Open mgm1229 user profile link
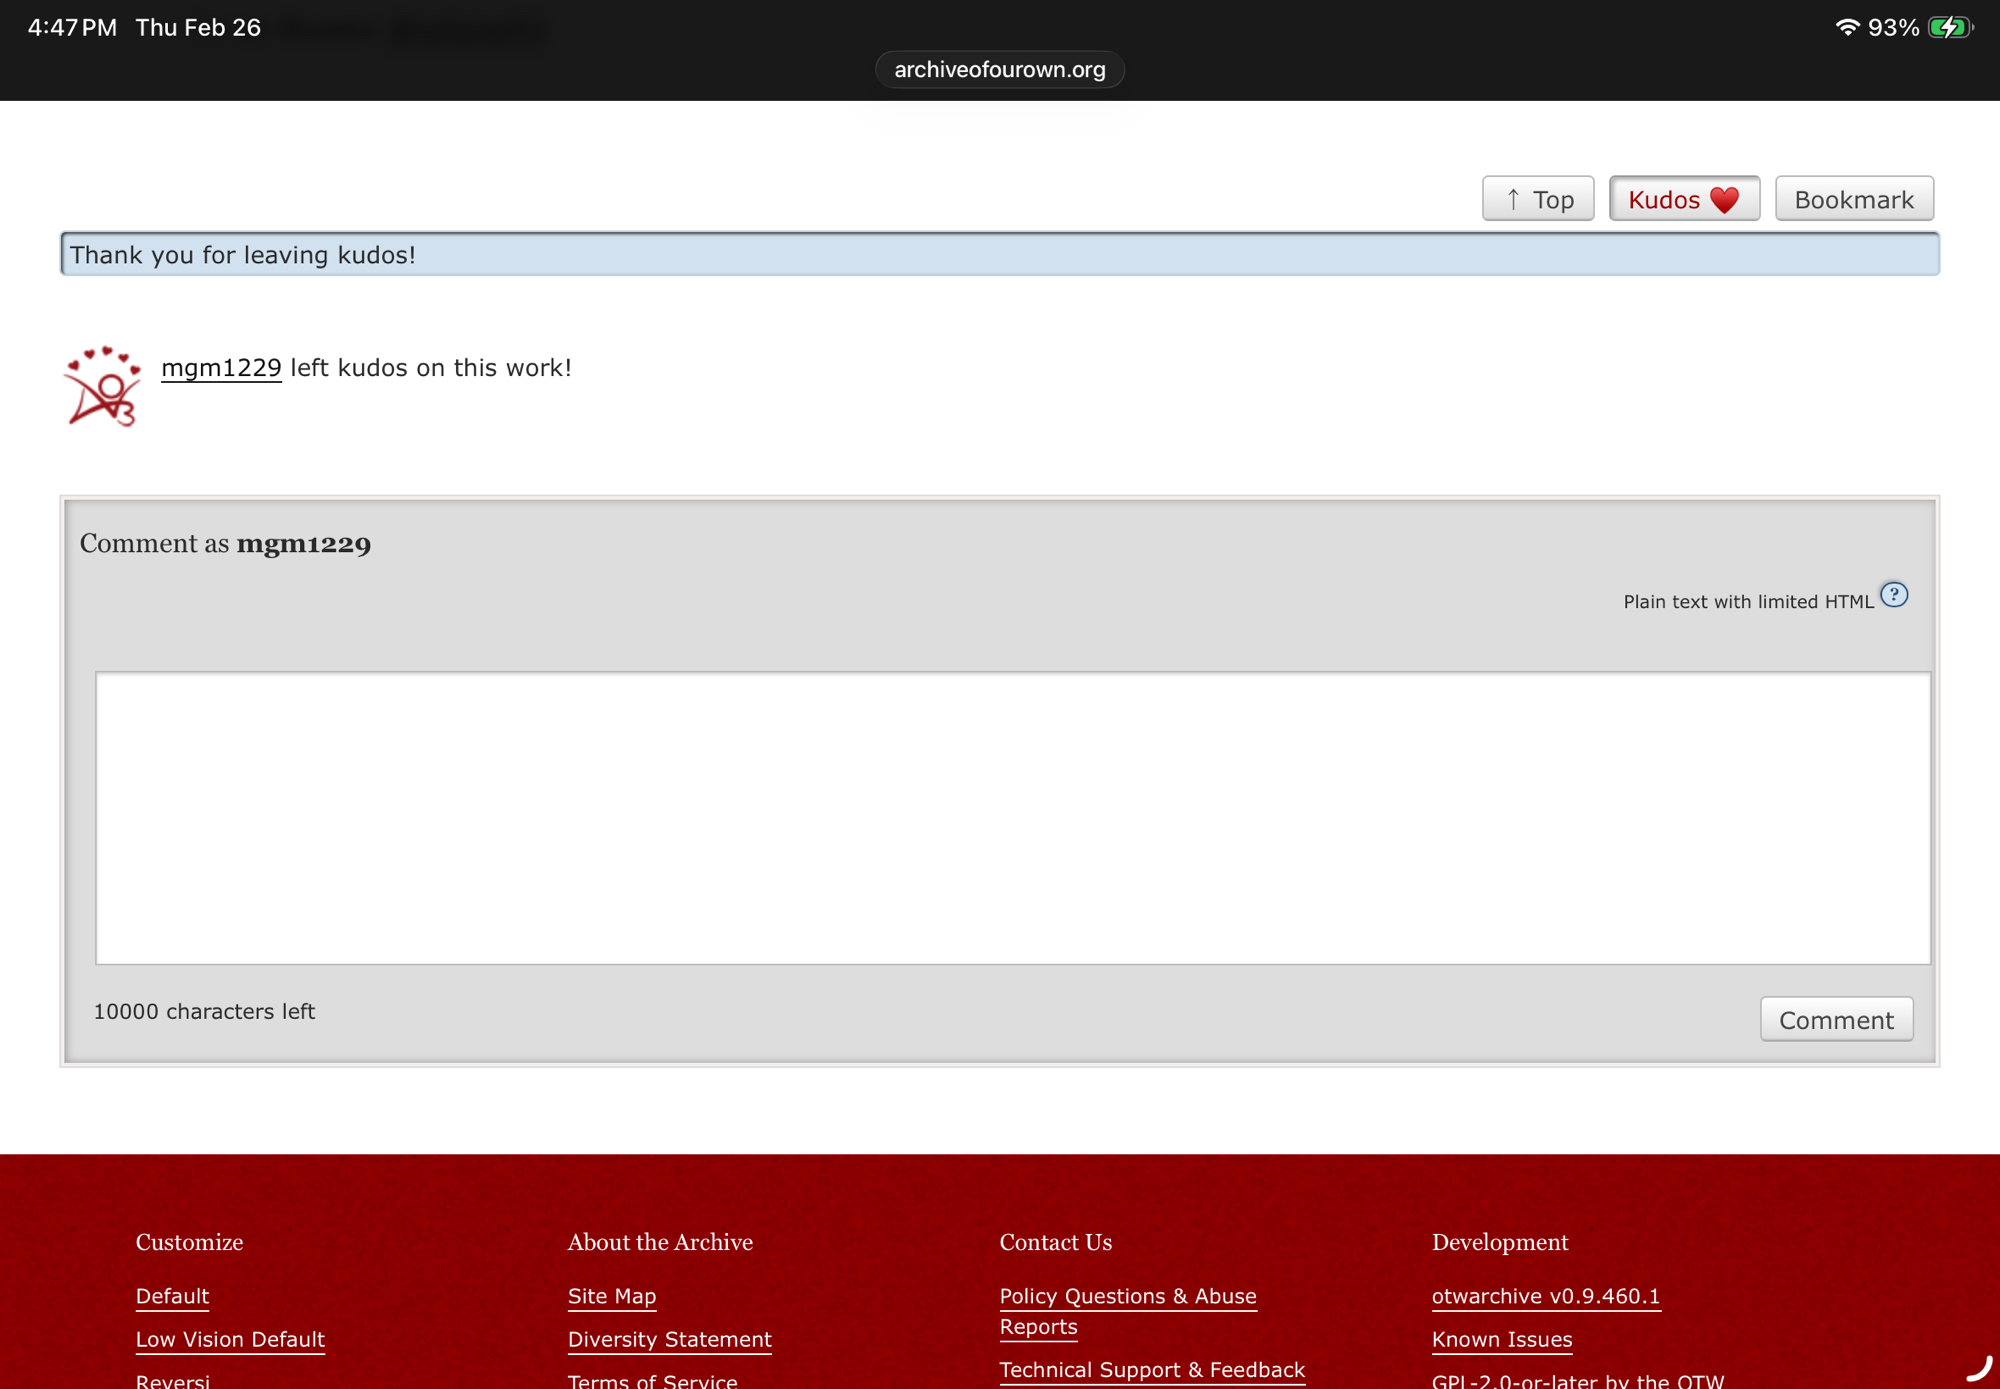2000x1389 pixels. [x=221, y=368]
